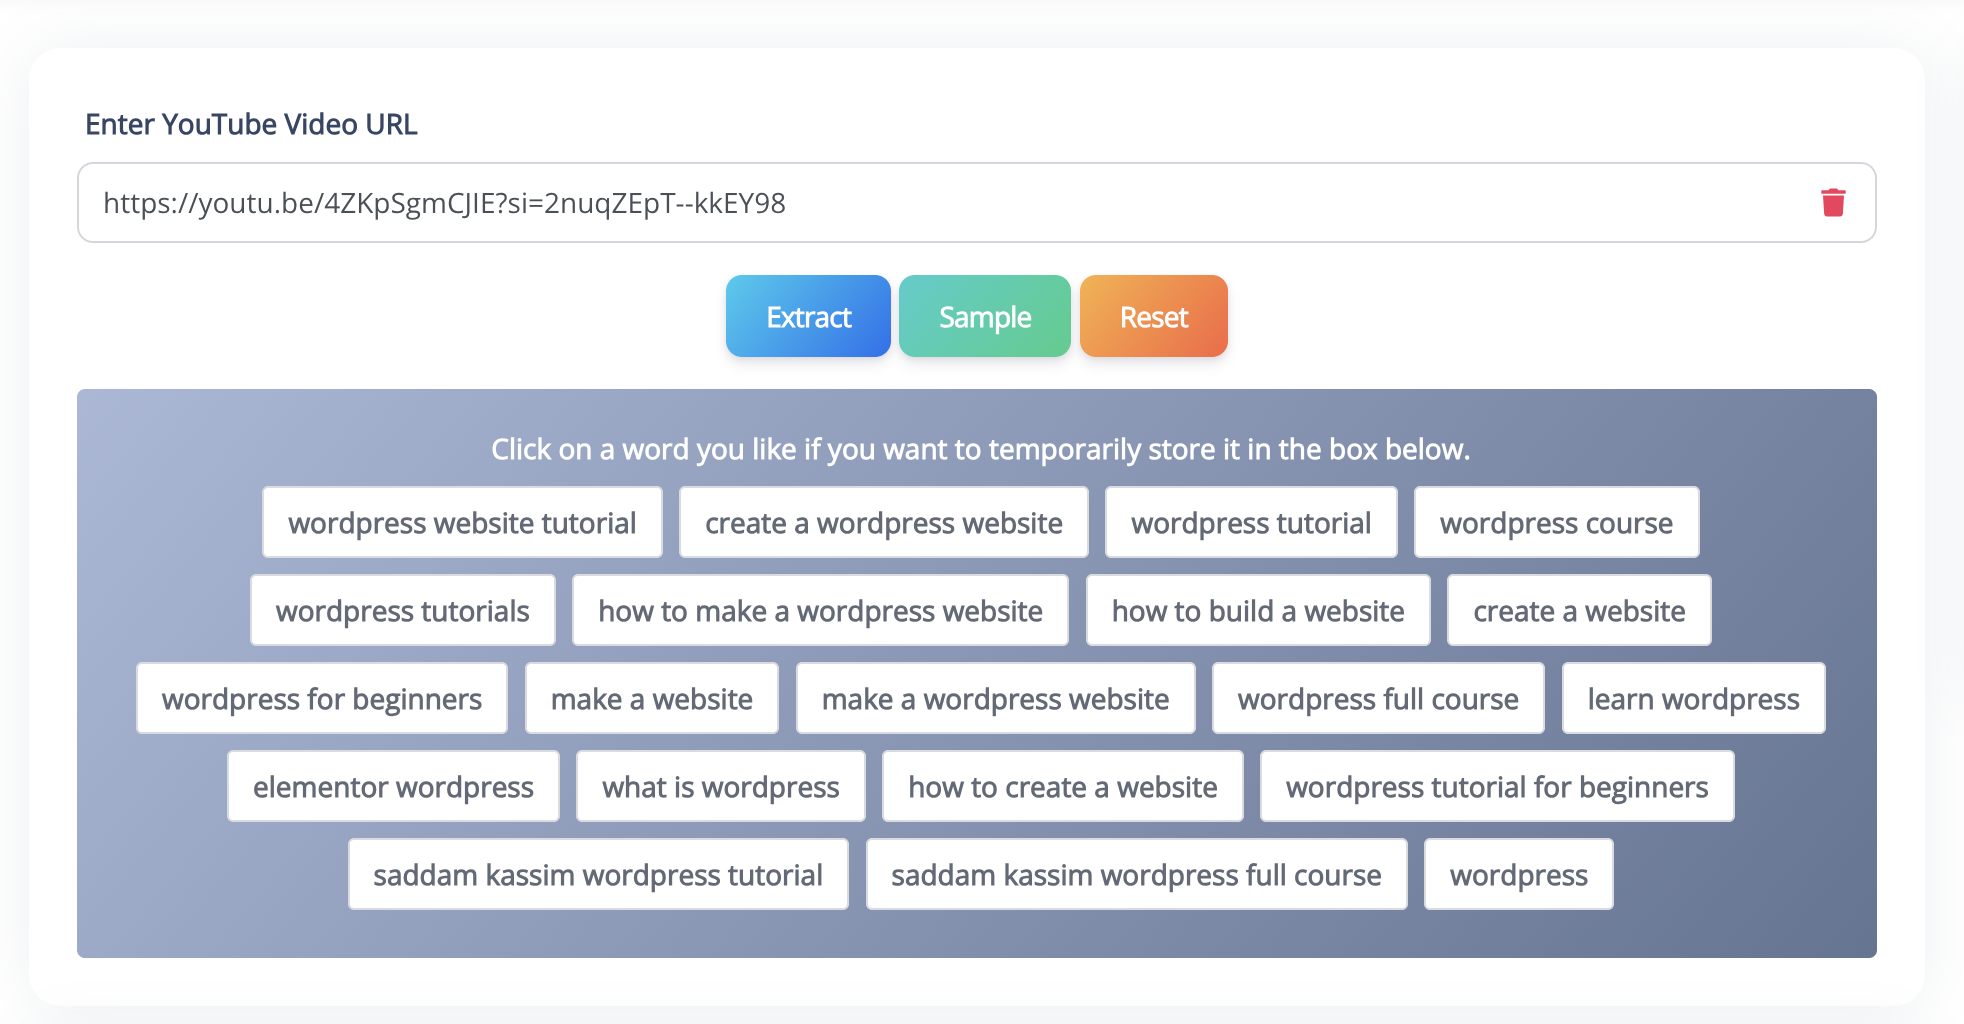This screenshot has width=1964, height=1024.
Task: Click the 'wordpress' keyword at bottom right
Action: pyautogui.click(x=1518, y=874)
